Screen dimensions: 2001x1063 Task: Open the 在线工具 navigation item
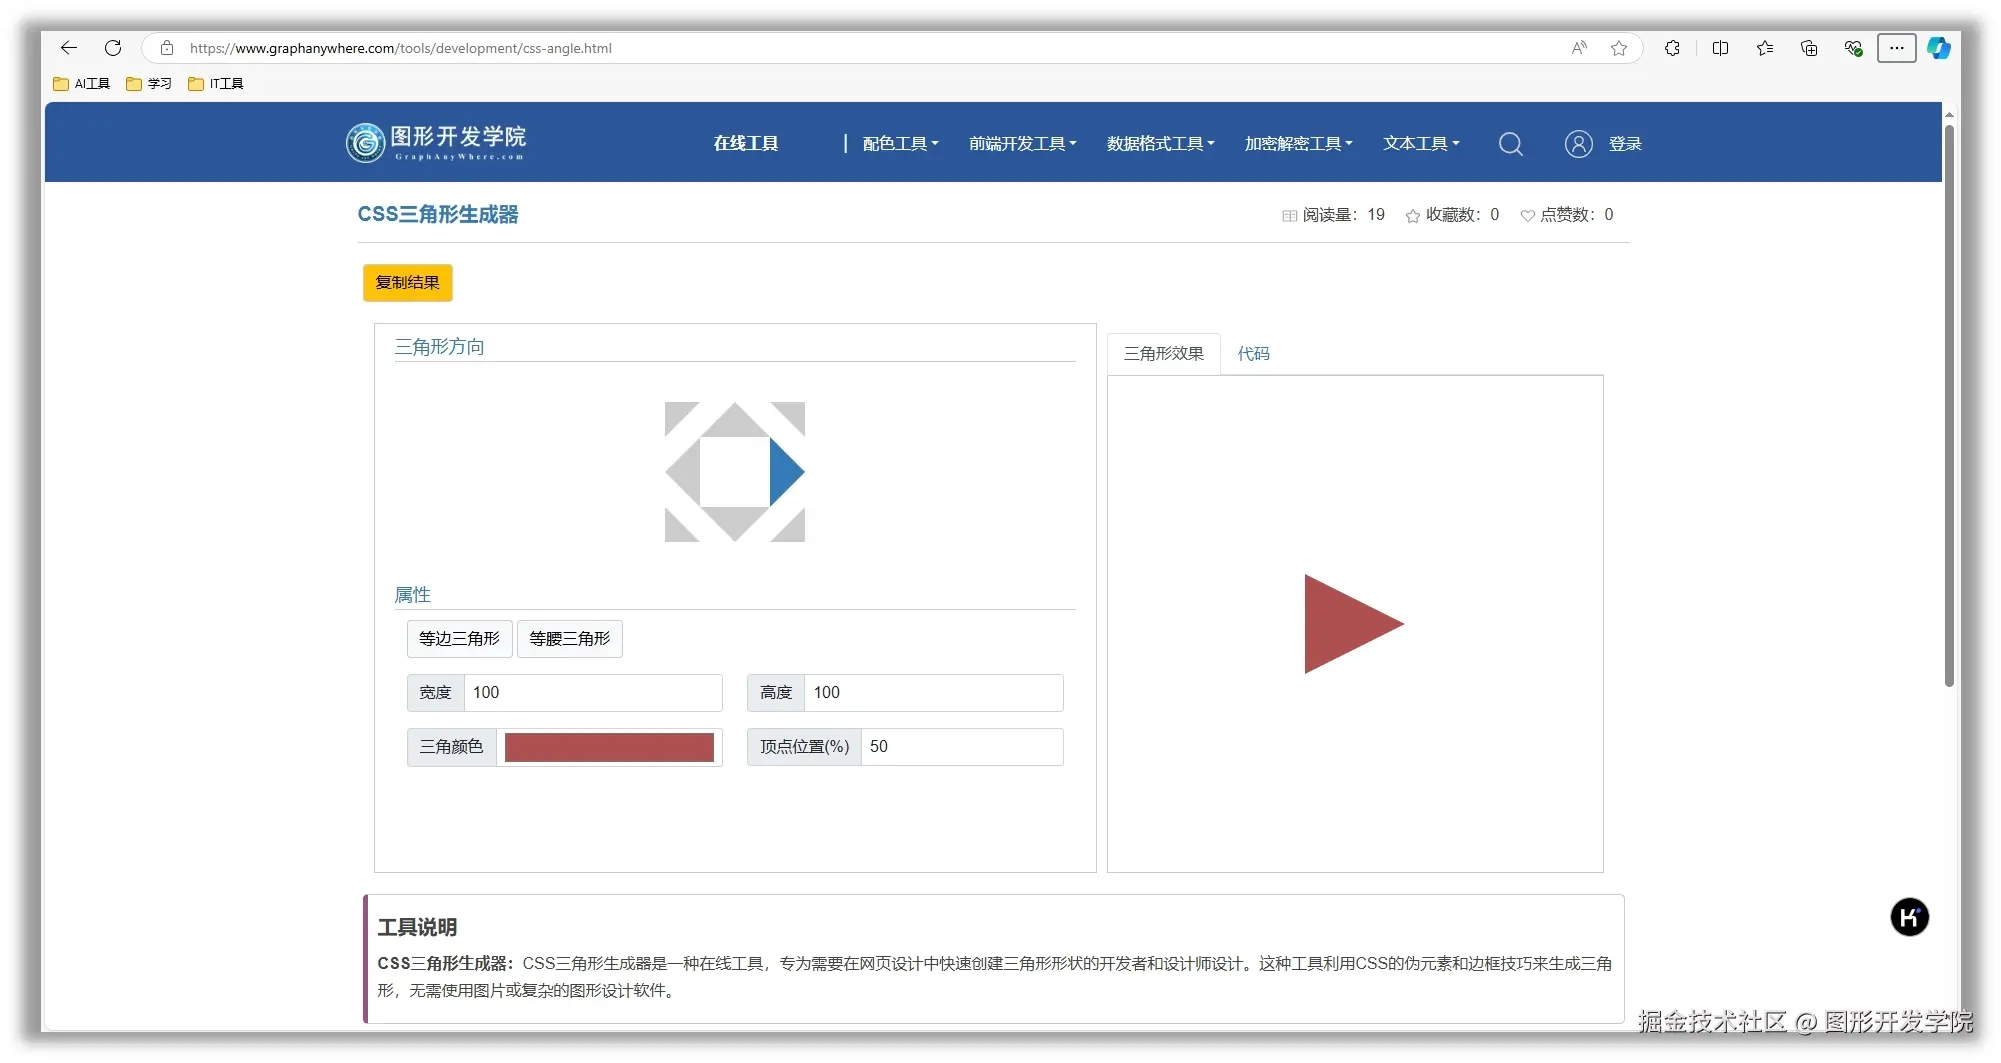746,144
